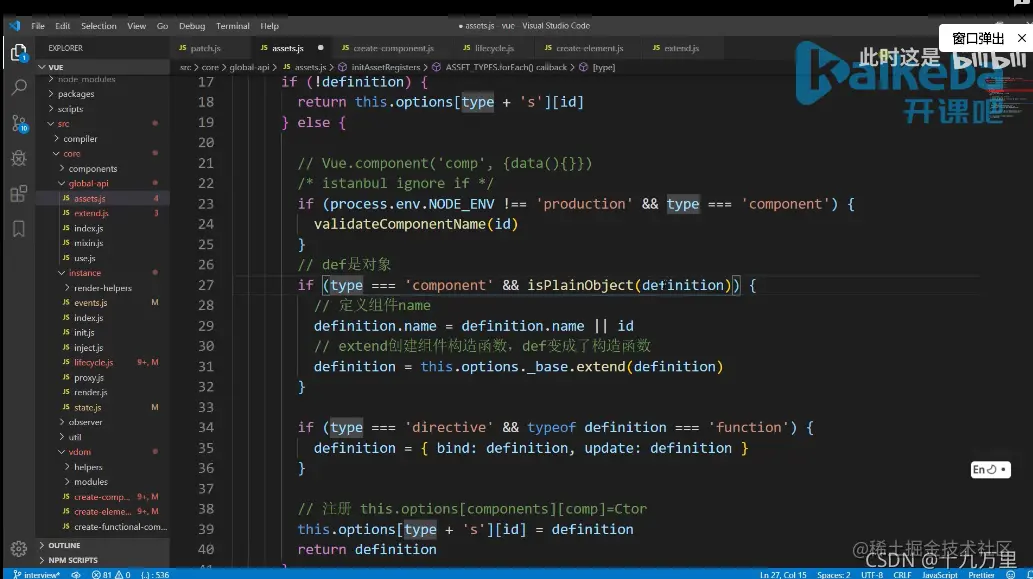The image size is (1033, 579).
Task: Open the View menu
Action: click(x=136, y=26)
